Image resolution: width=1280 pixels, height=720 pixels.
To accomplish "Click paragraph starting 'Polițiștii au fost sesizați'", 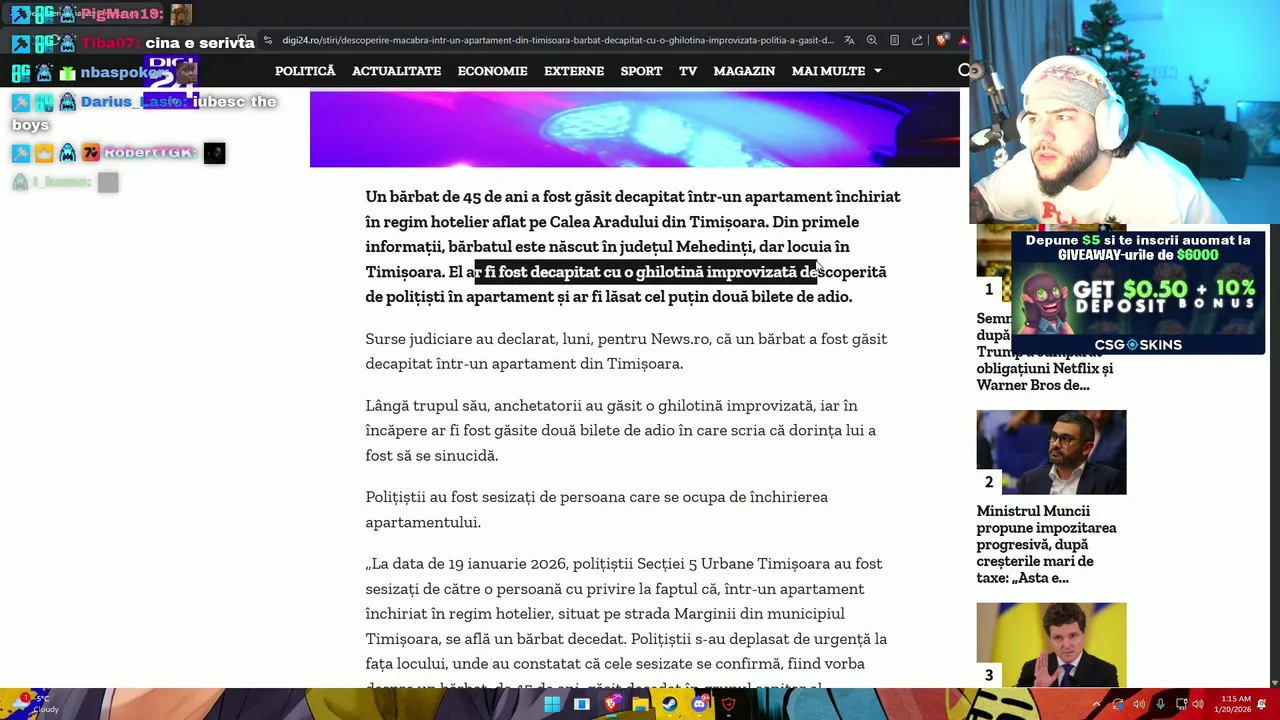I will [596, 509].
